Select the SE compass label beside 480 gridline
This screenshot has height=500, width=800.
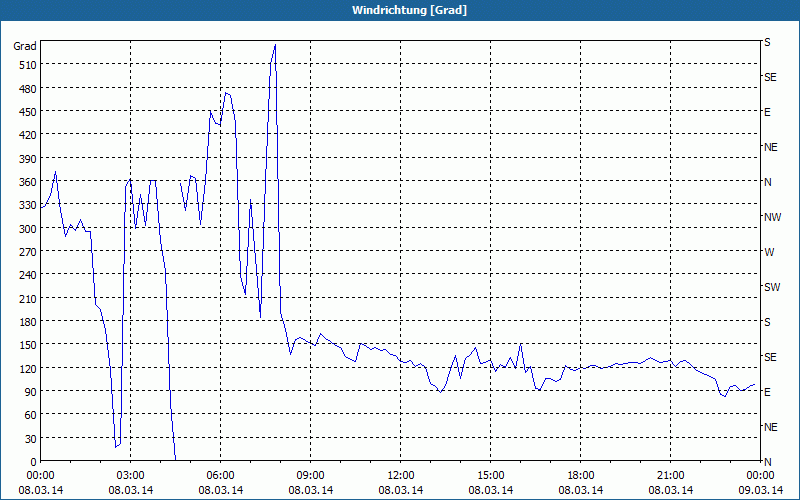[x=770, y=77]
